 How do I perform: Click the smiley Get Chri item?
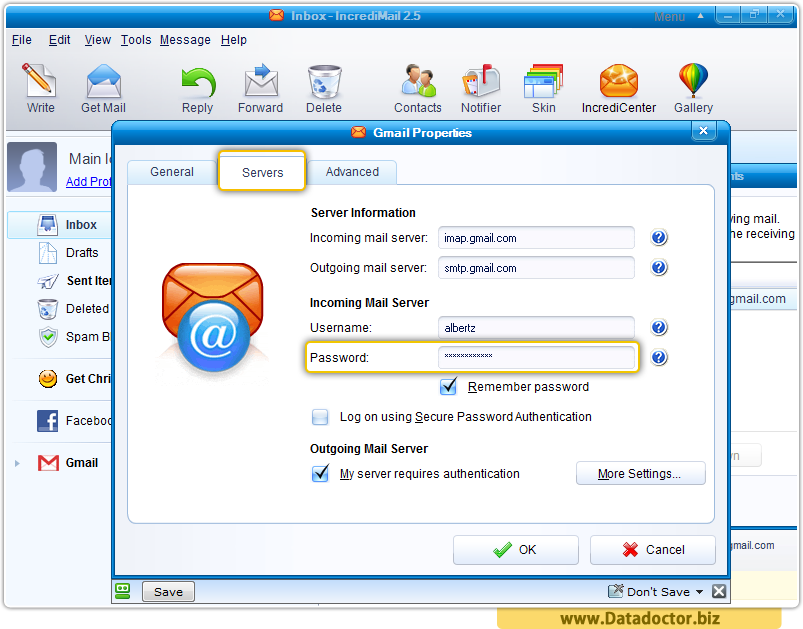click(74, 379)
